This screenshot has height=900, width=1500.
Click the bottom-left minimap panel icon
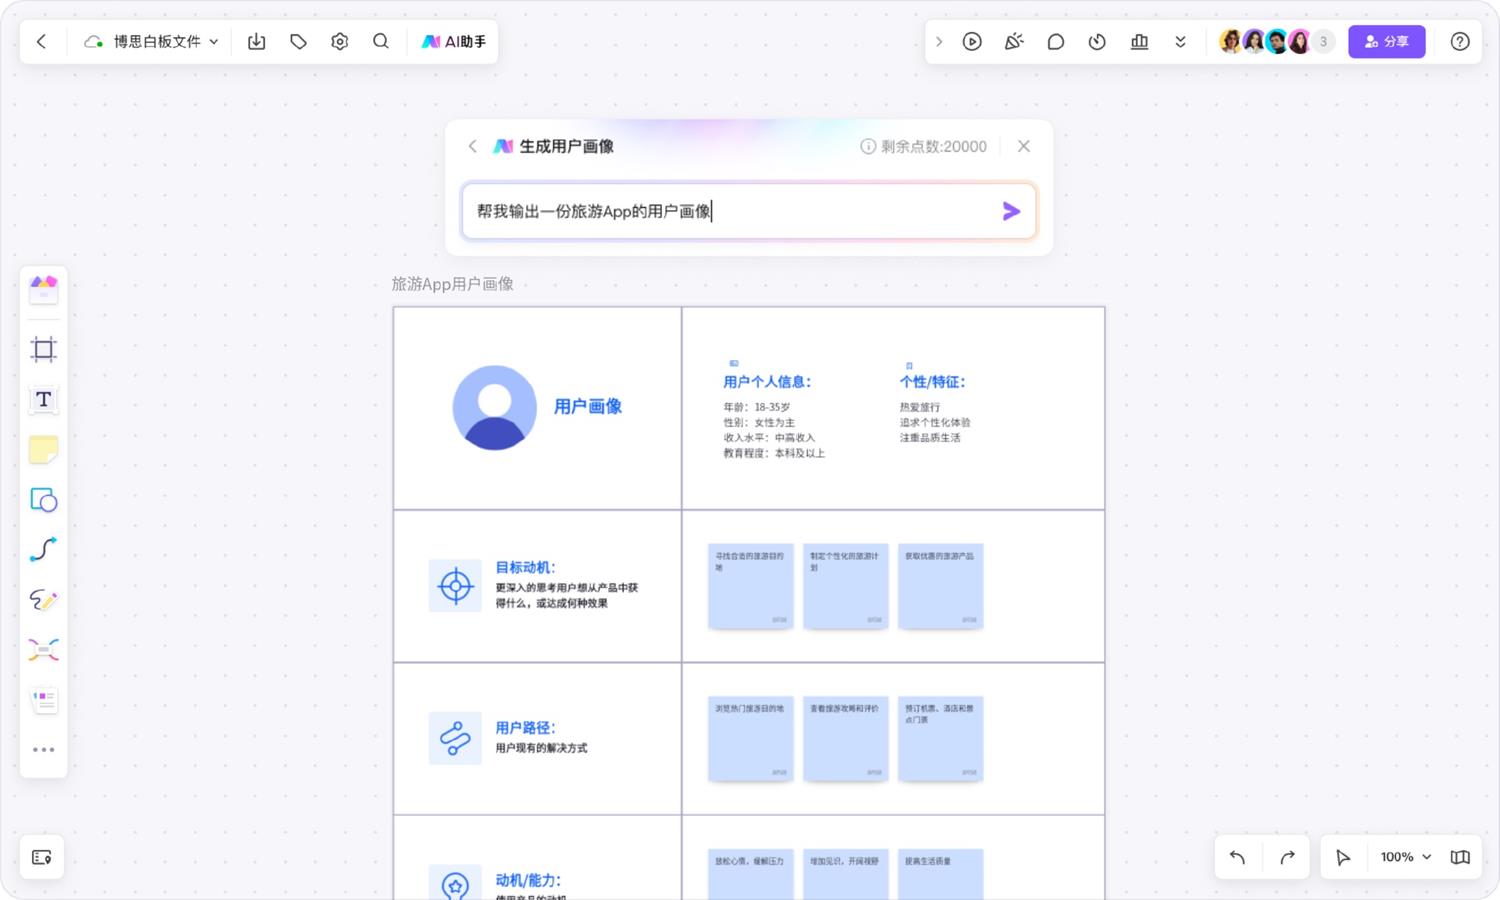coord(42,857)
